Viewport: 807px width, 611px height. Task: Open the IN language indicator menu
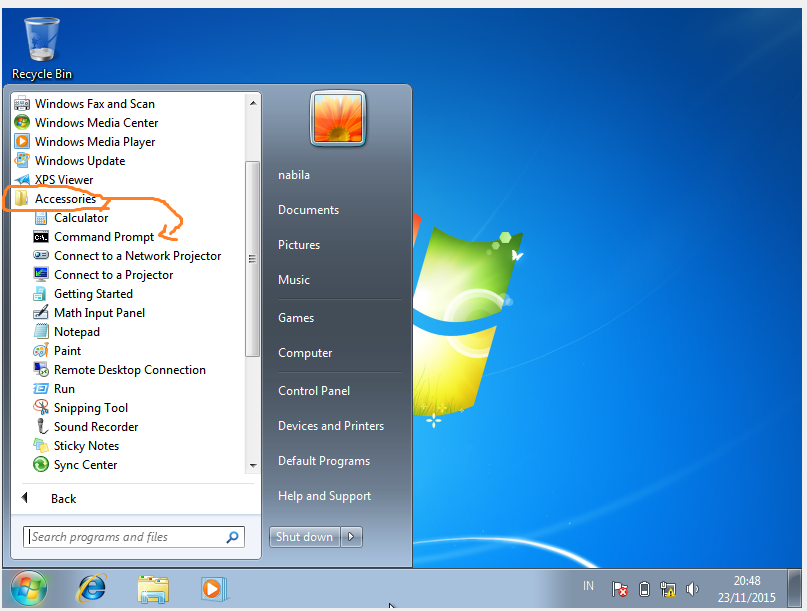point(588,587)
